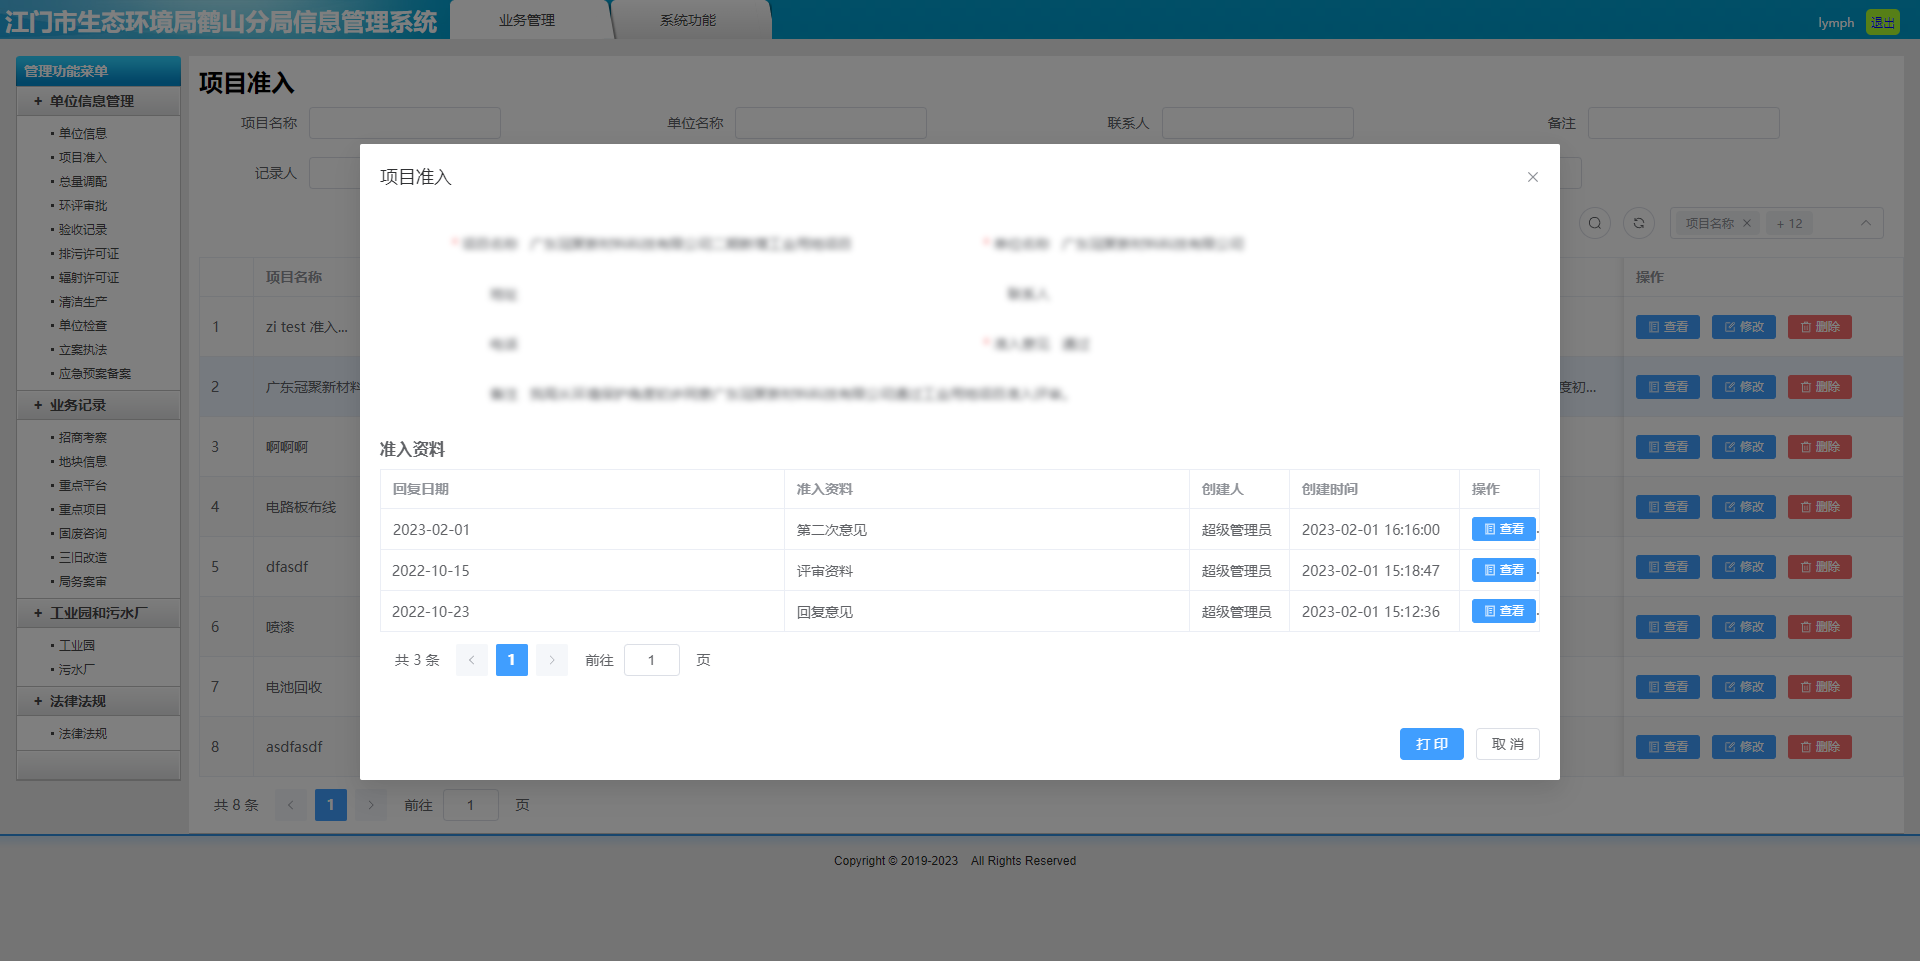This screenshot has height=961, width=1920.
Task: Go to previous page in main pagination
Action: [x=291, y=805]
